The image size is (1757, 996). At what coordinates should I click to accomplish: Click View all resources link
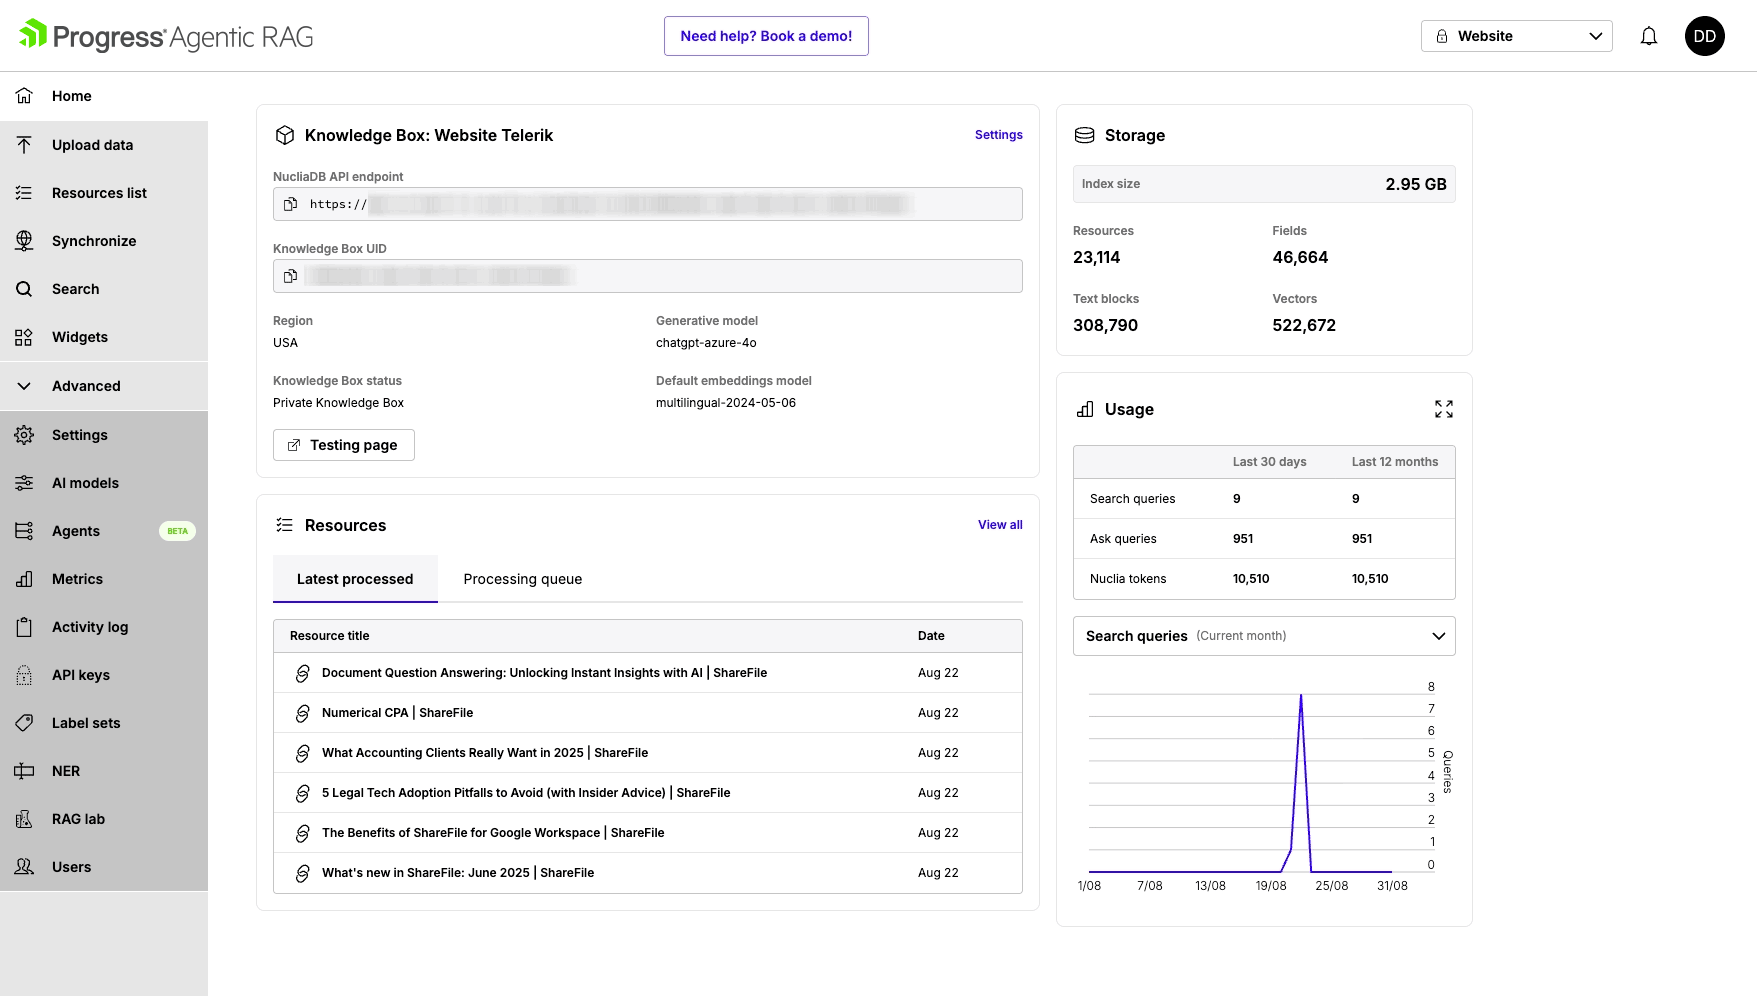pyautogui.click(x=999, y=525)
